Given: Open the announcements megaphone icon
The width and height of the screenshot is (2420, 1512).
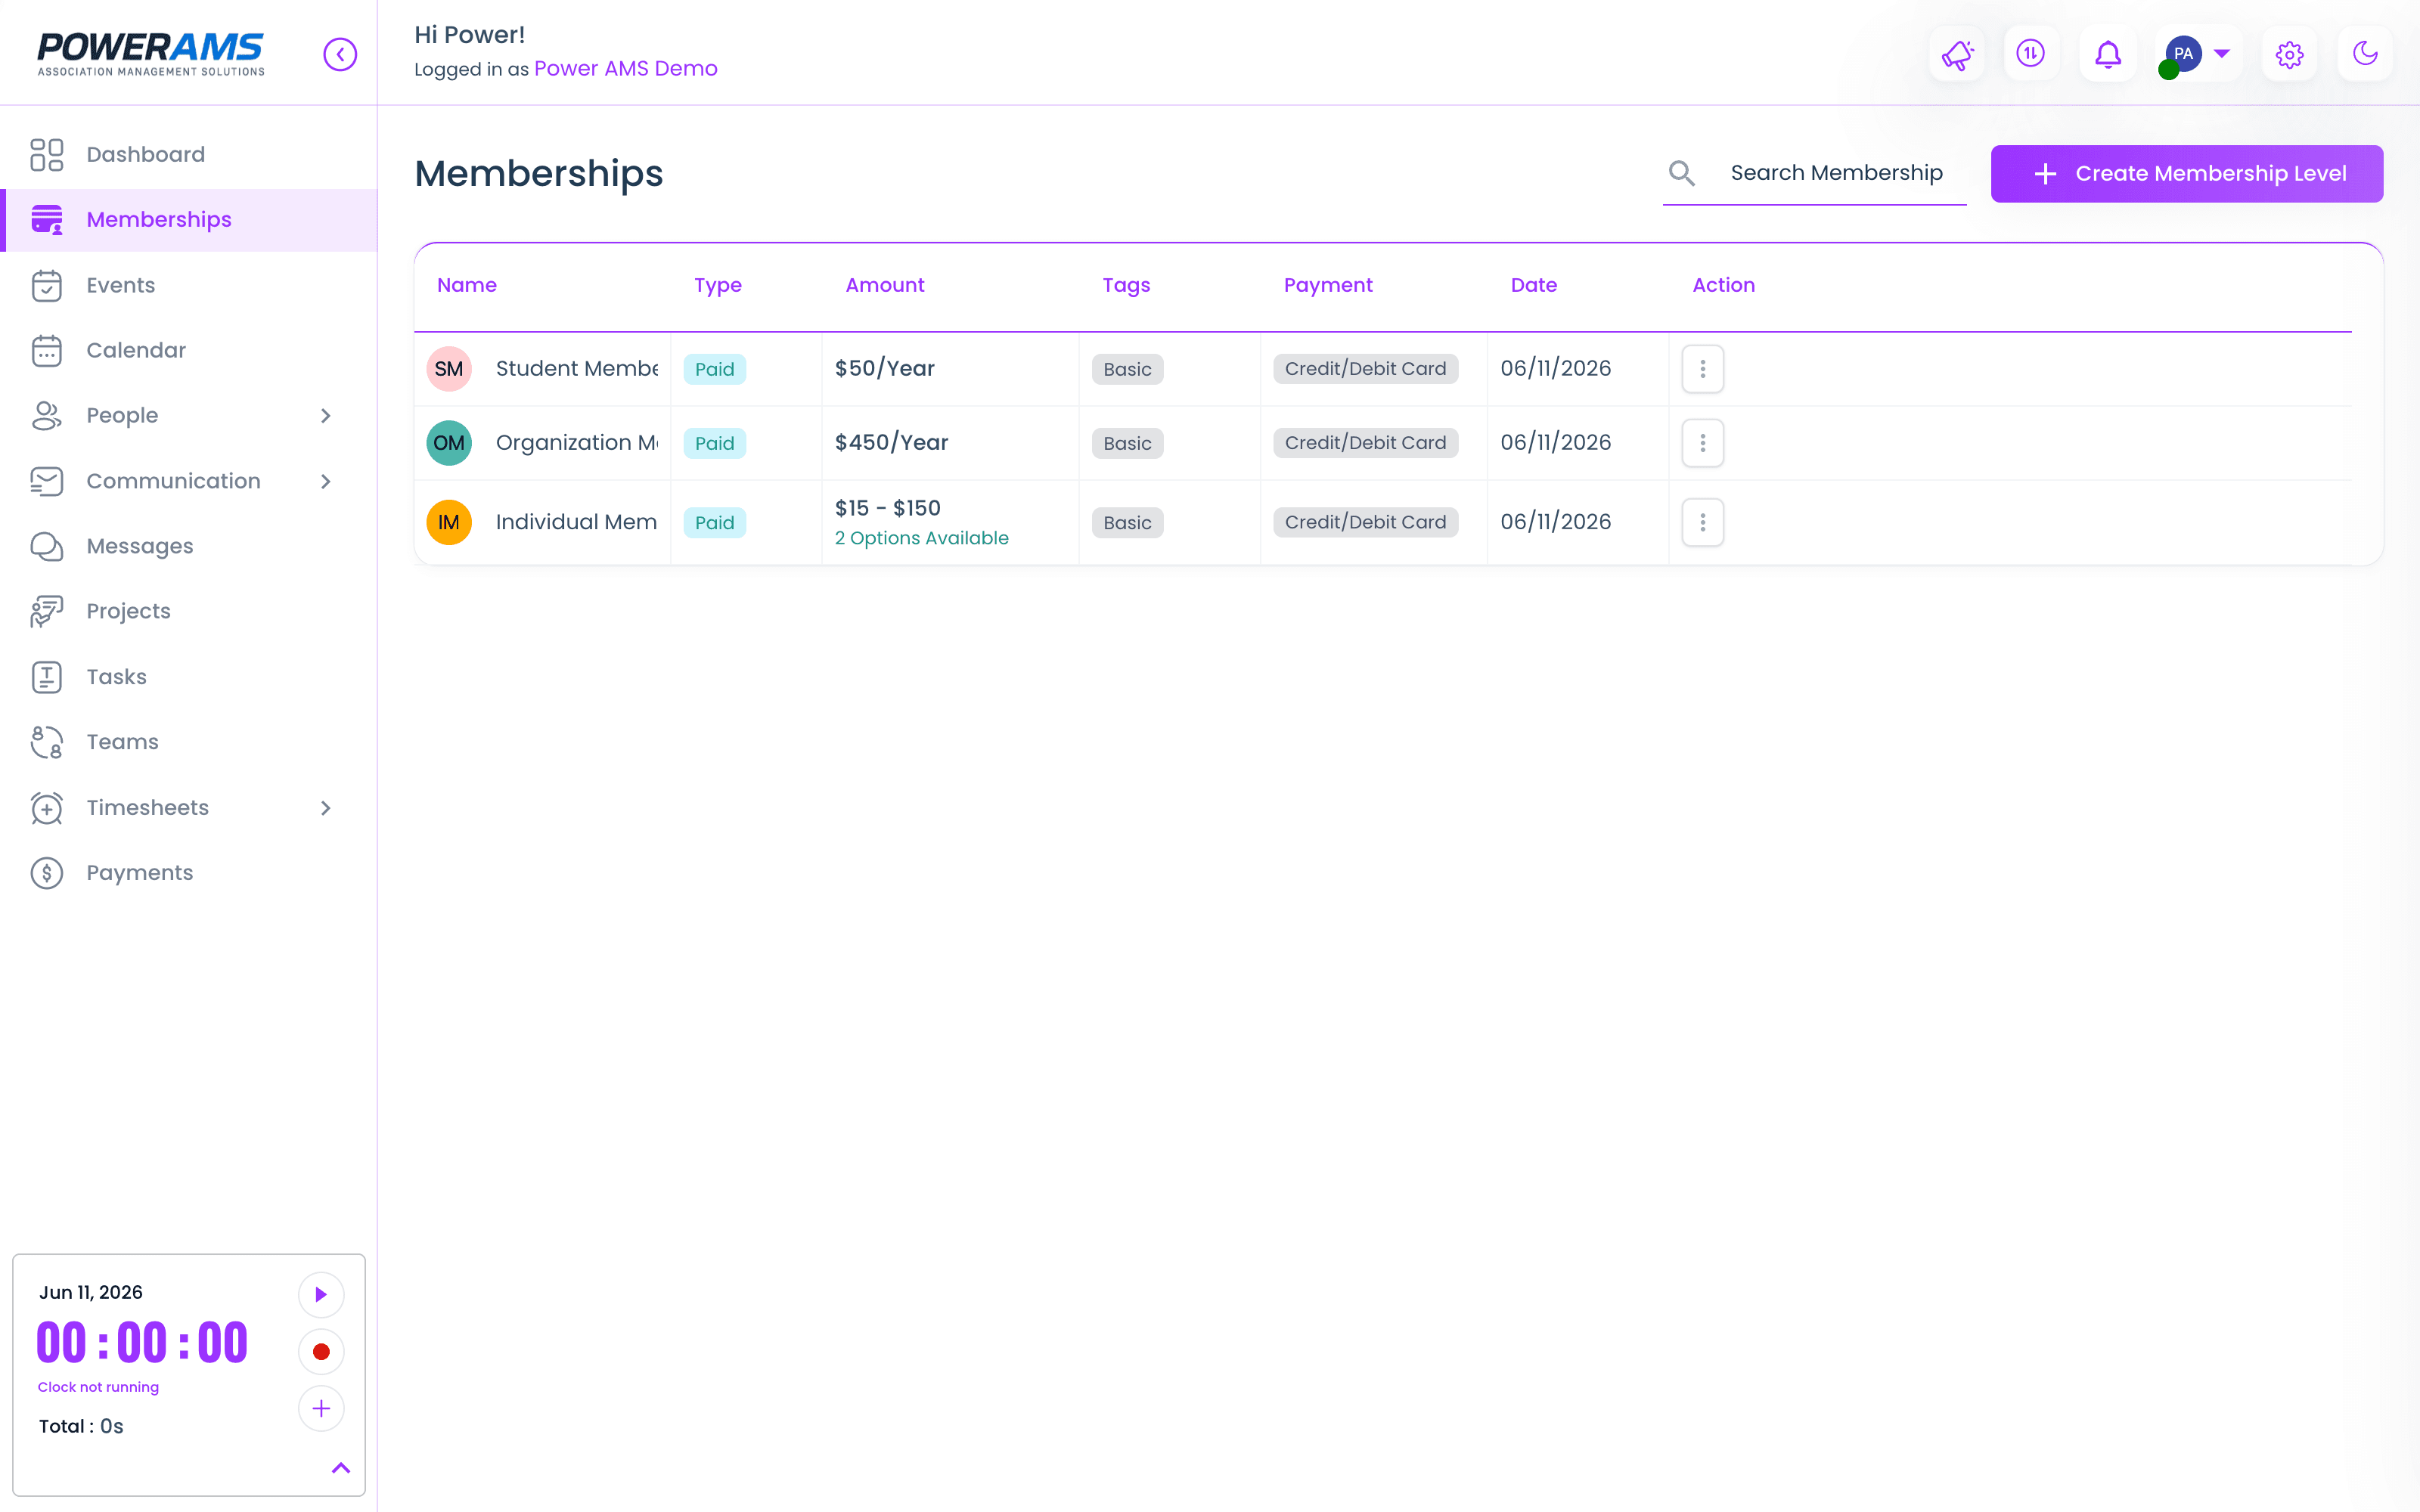Looking at the screenshot, I should point(1957,54).
